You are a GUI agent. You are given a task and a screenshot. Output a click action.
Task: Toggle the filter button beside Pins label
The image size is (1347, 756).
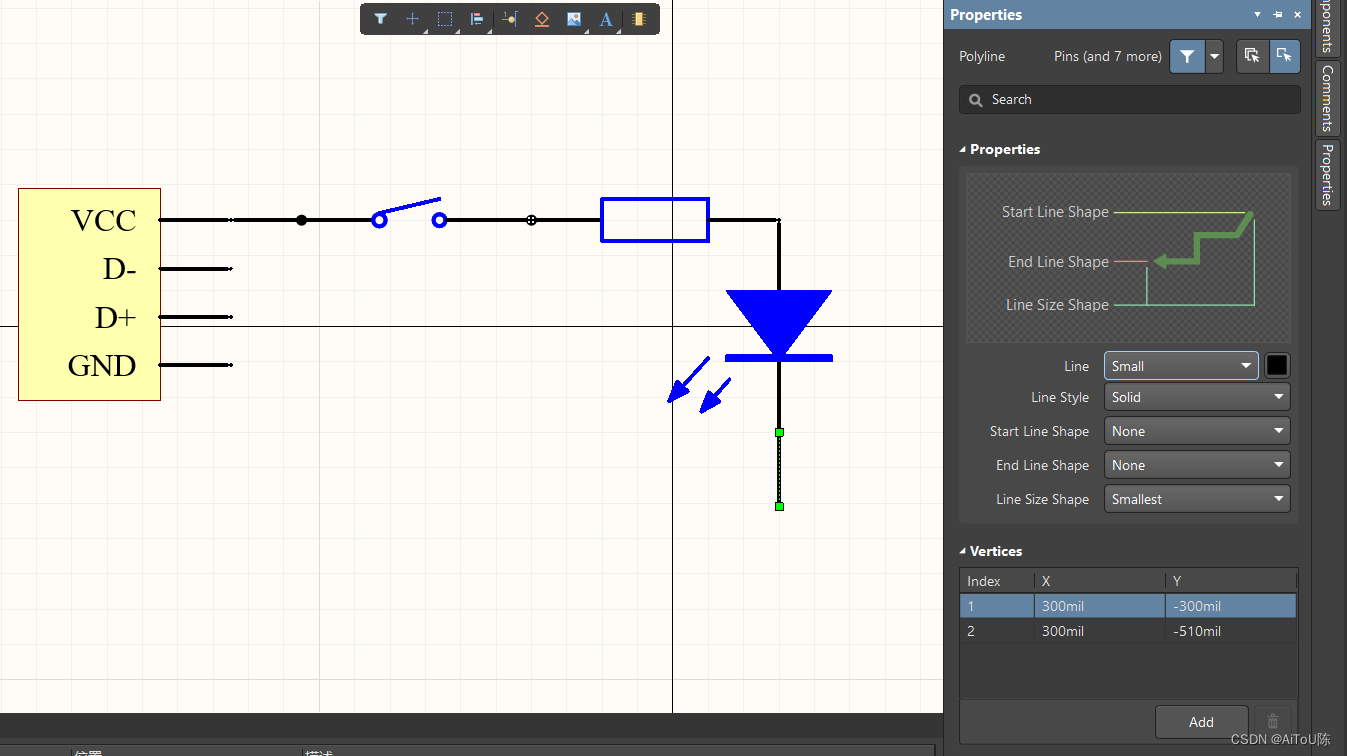click(1187, 56)
